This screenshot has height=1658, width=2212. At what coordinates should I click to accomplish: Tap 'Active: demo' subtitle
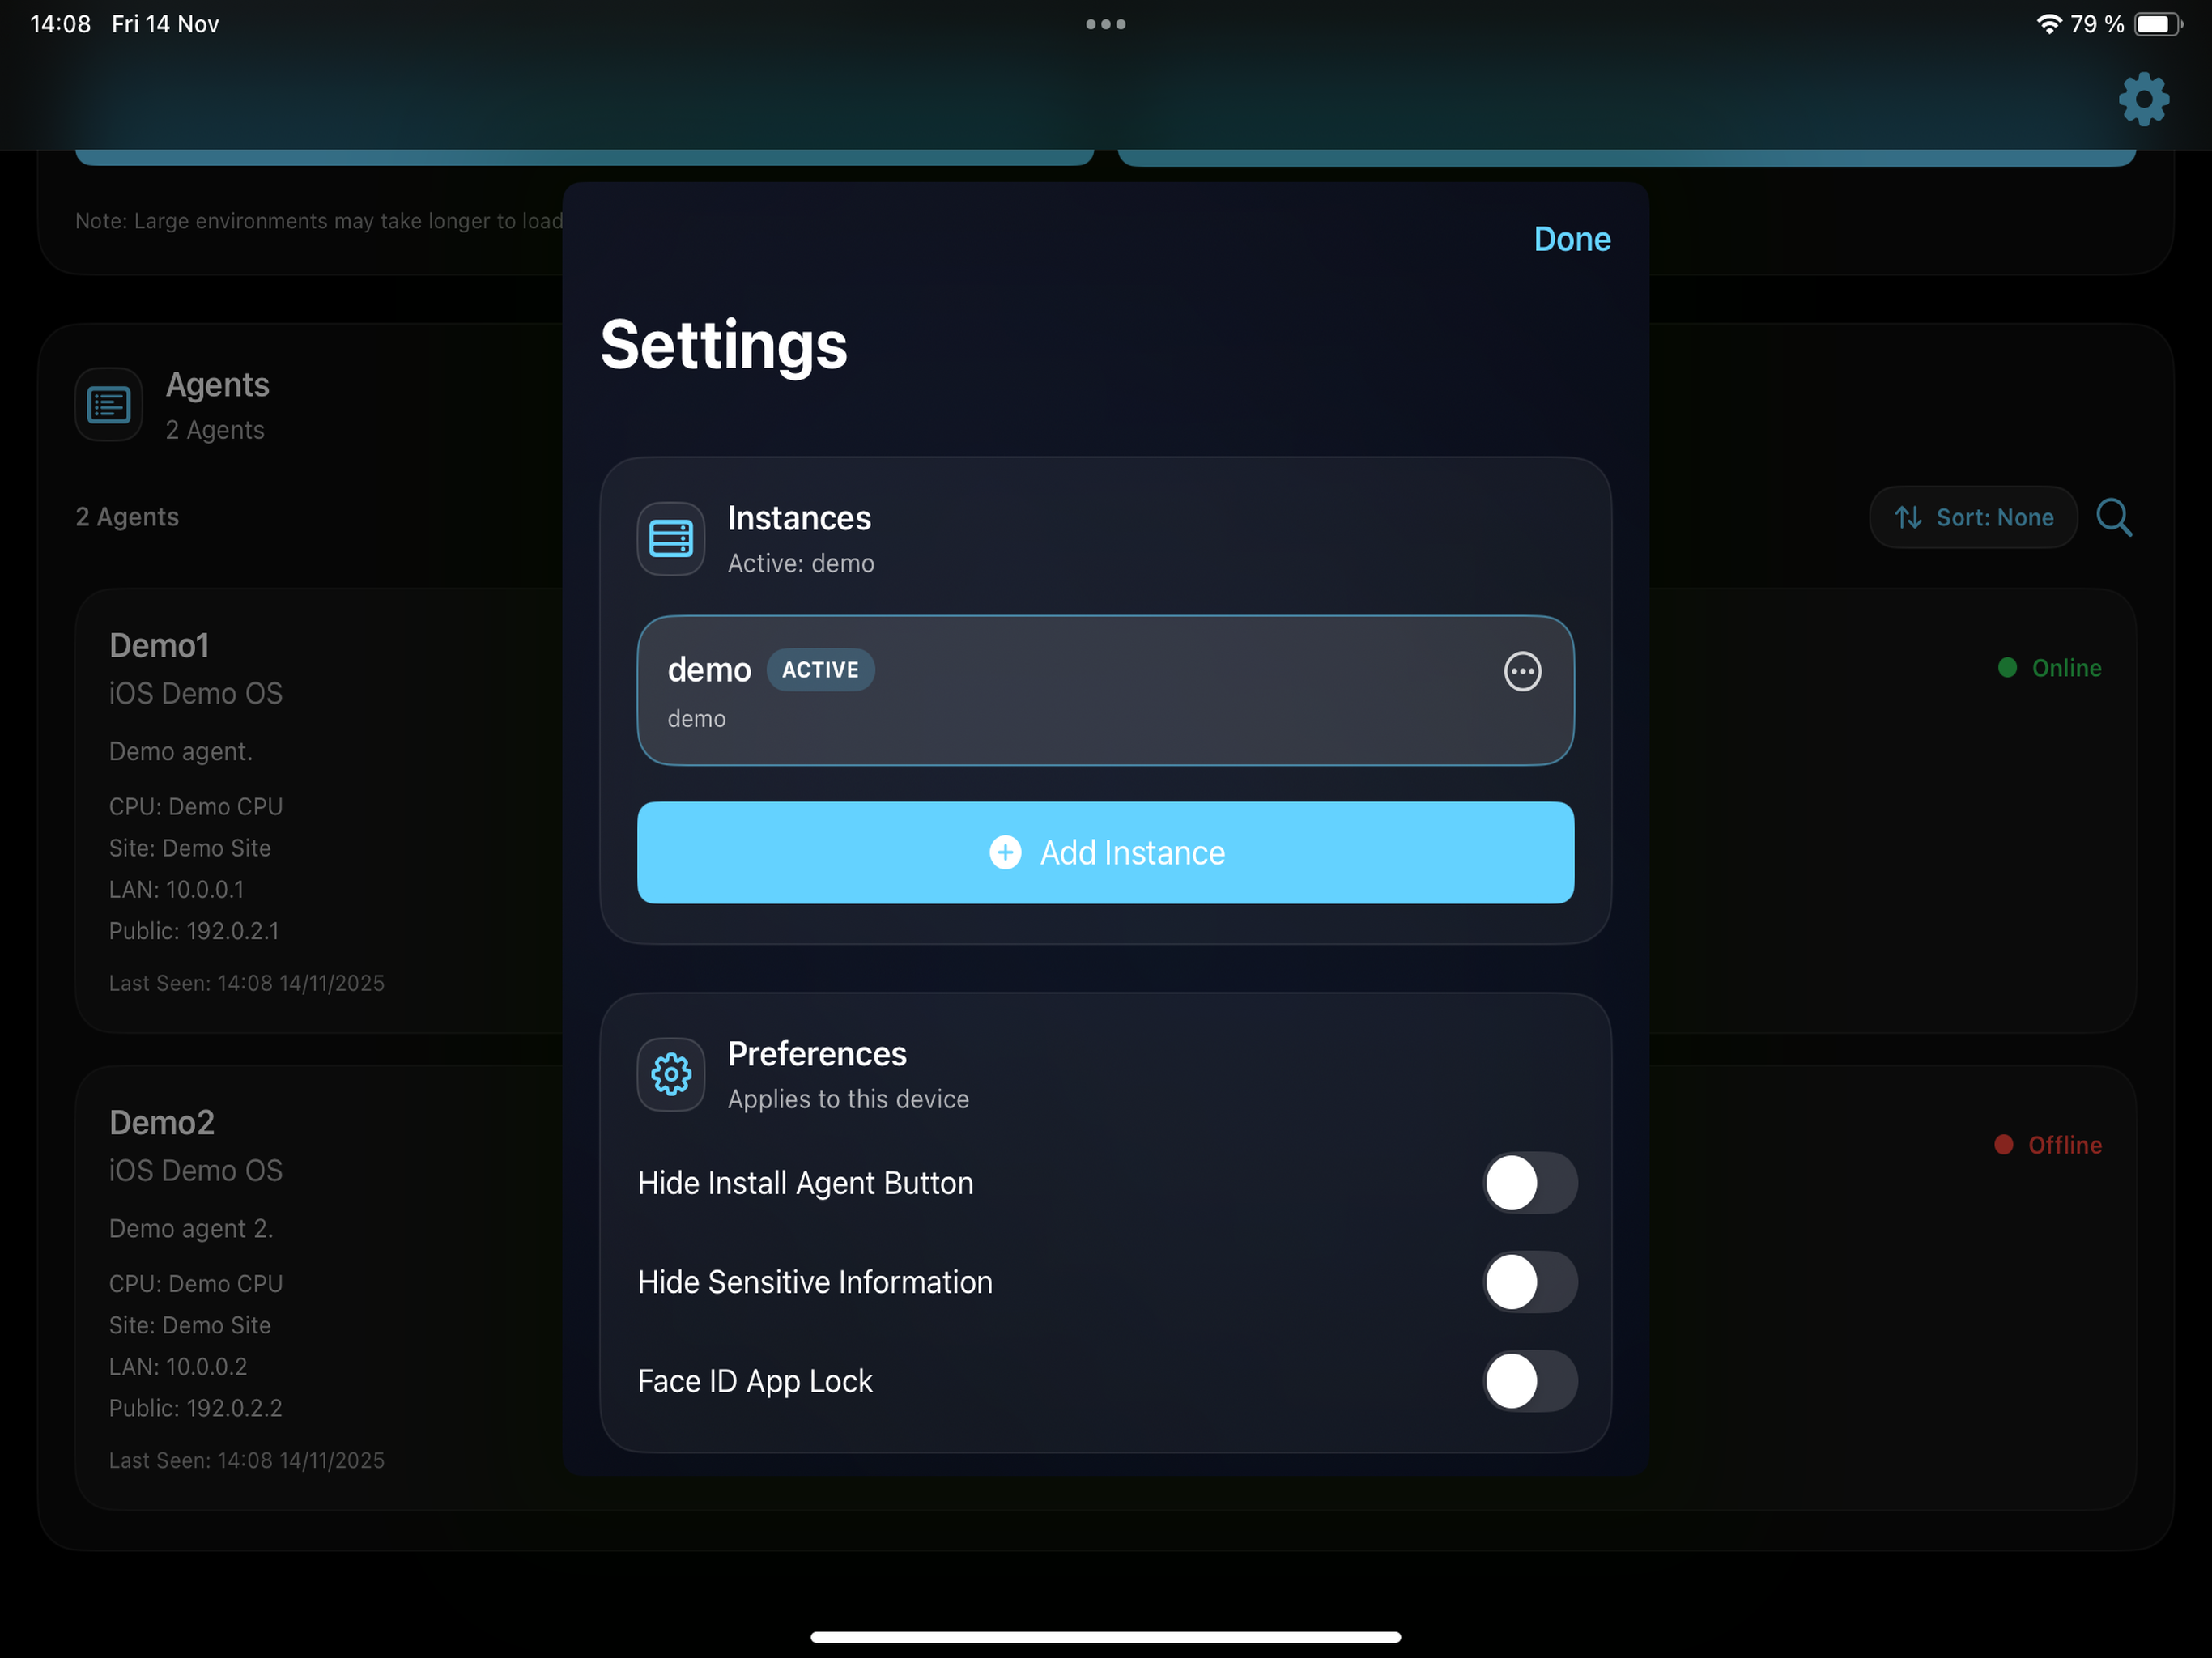[x=800, y=564]
